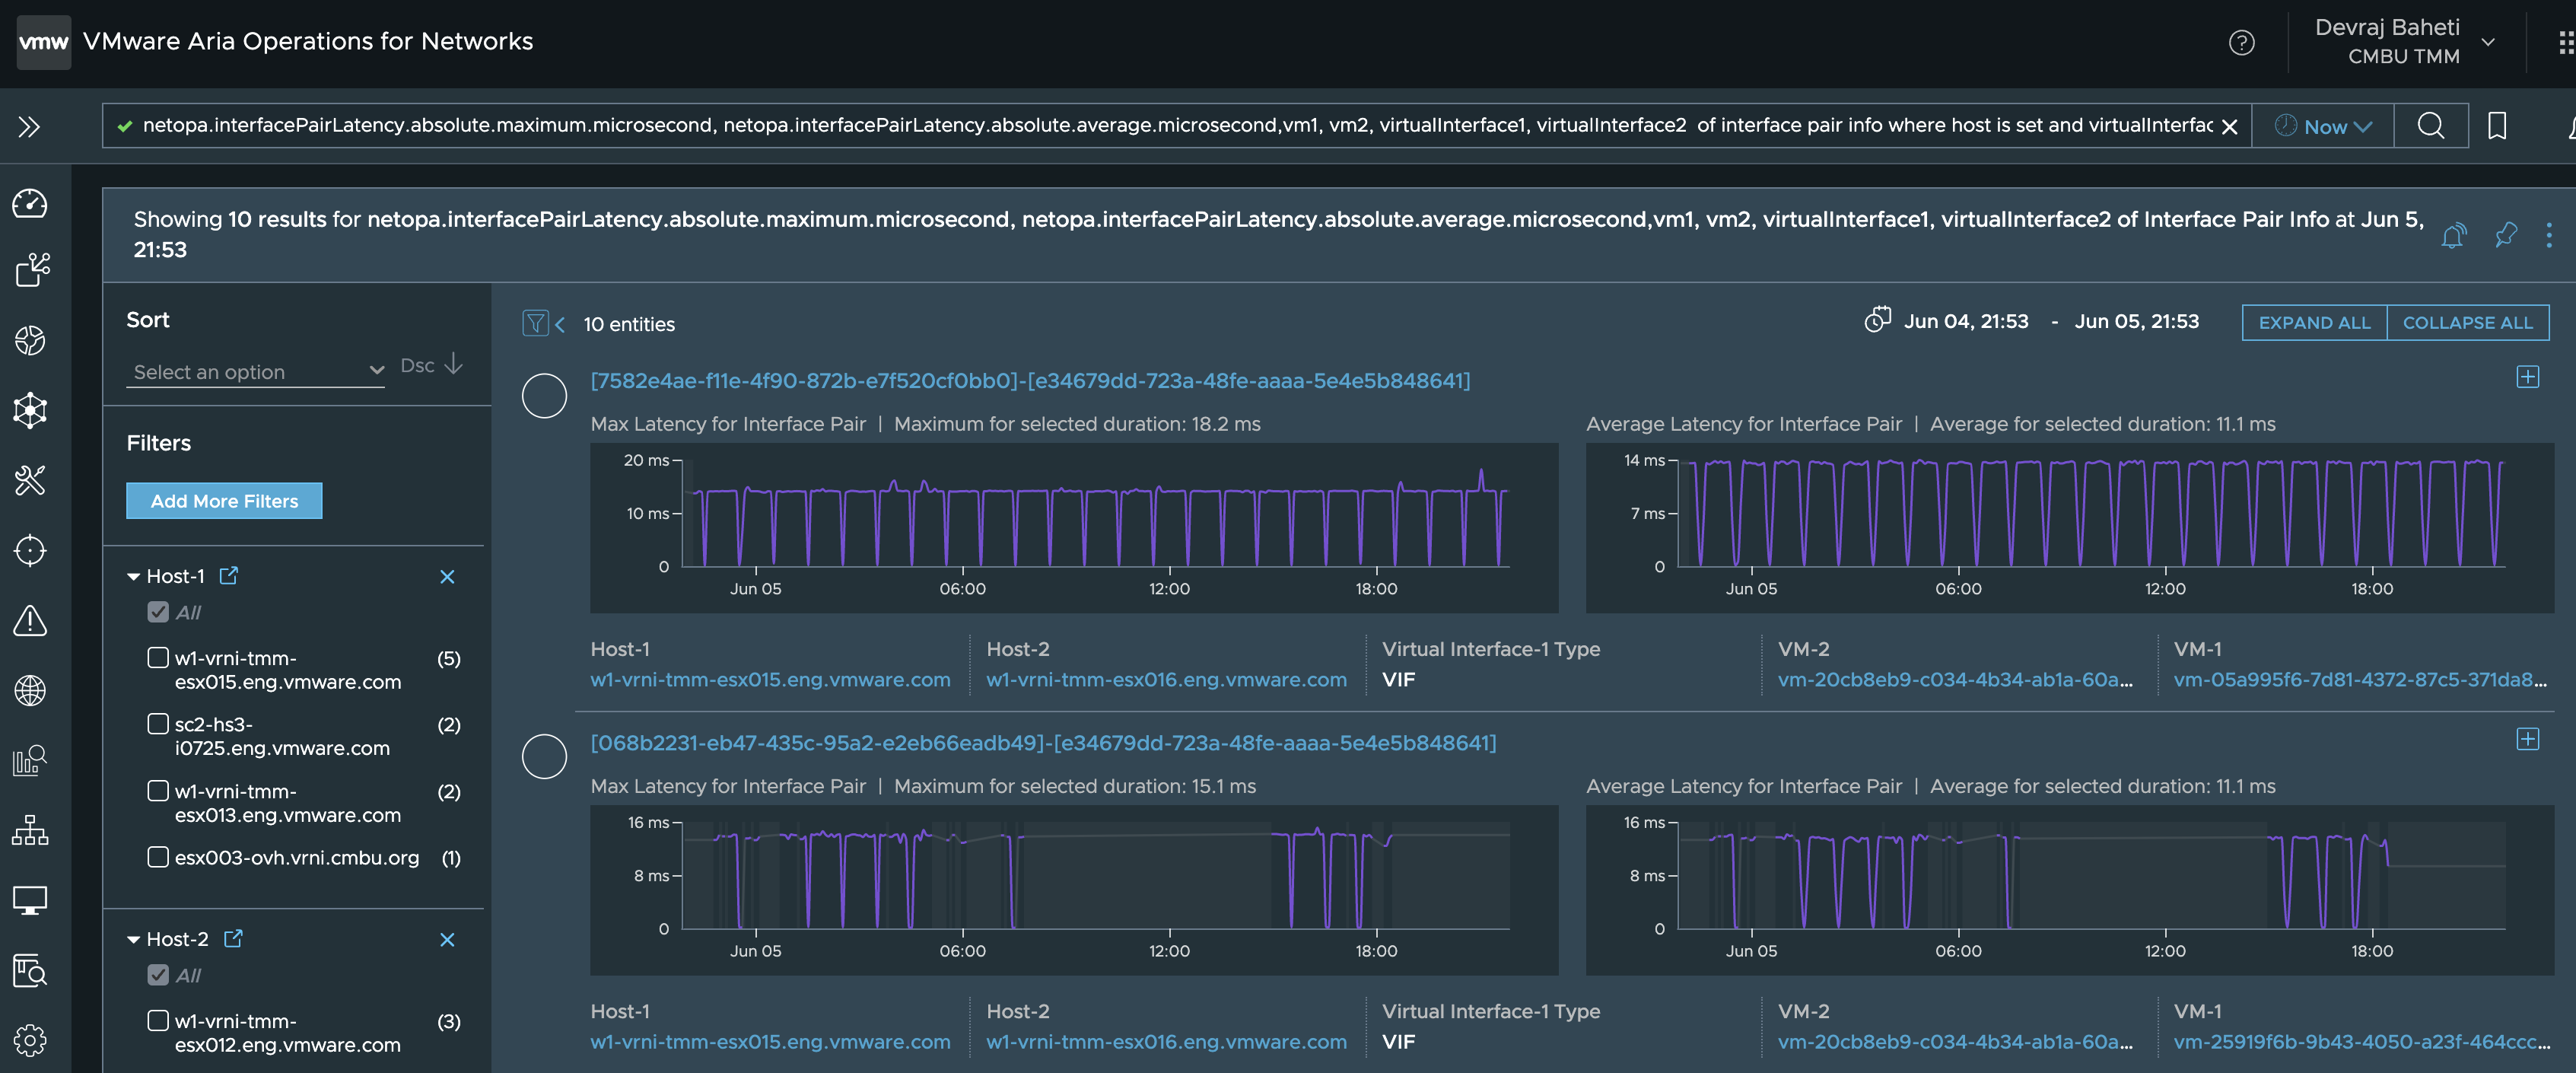Screen dimensions: 2576x1073
Task: Collapse the Host-1 filter section
Action: (x=133, y=577)
